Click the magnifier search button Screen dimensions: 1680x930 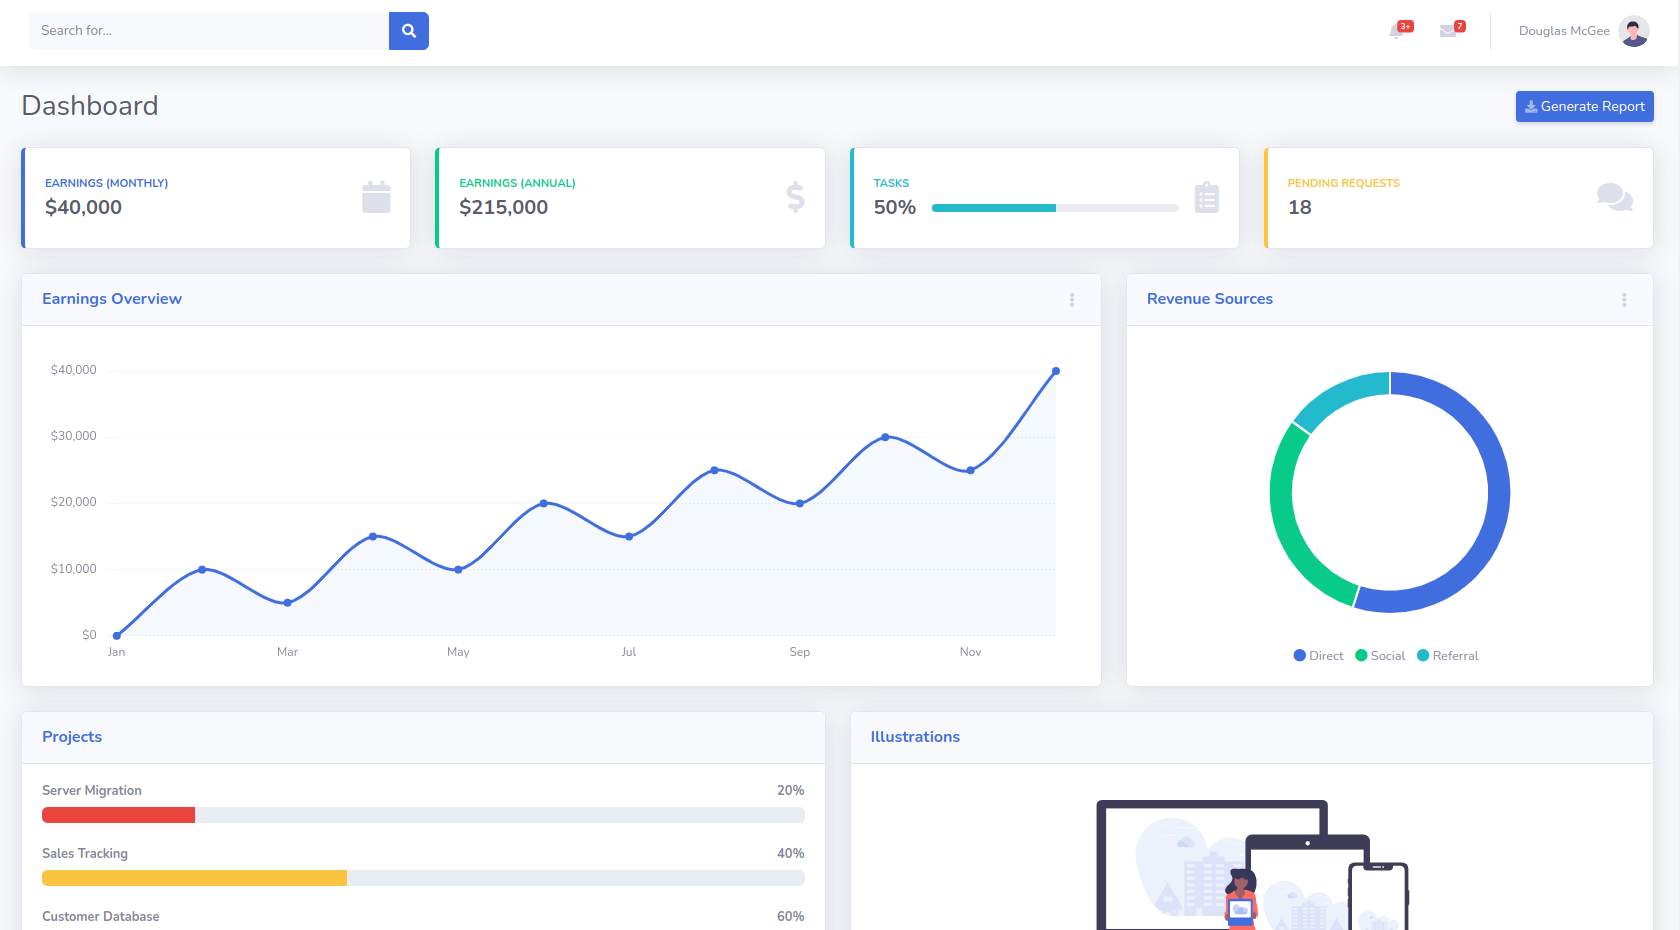coord(408,31)
